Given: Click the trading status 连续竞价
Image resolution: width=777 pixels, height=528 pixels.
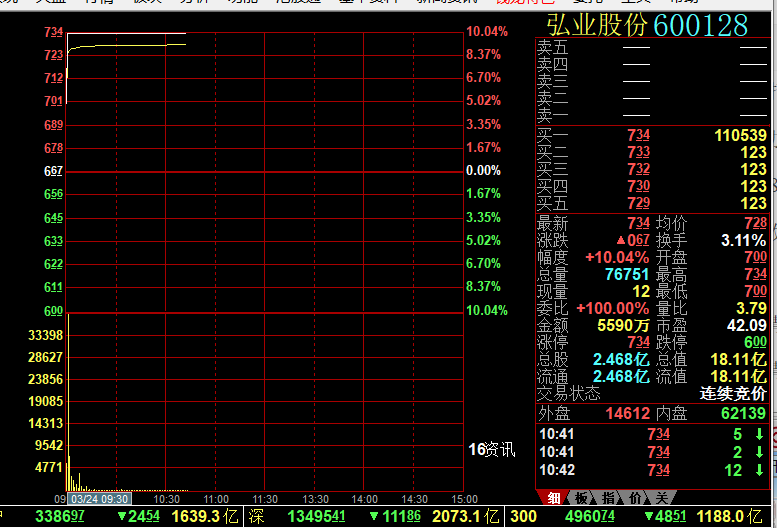Looking at the screenshot, I should coord(733,393).
